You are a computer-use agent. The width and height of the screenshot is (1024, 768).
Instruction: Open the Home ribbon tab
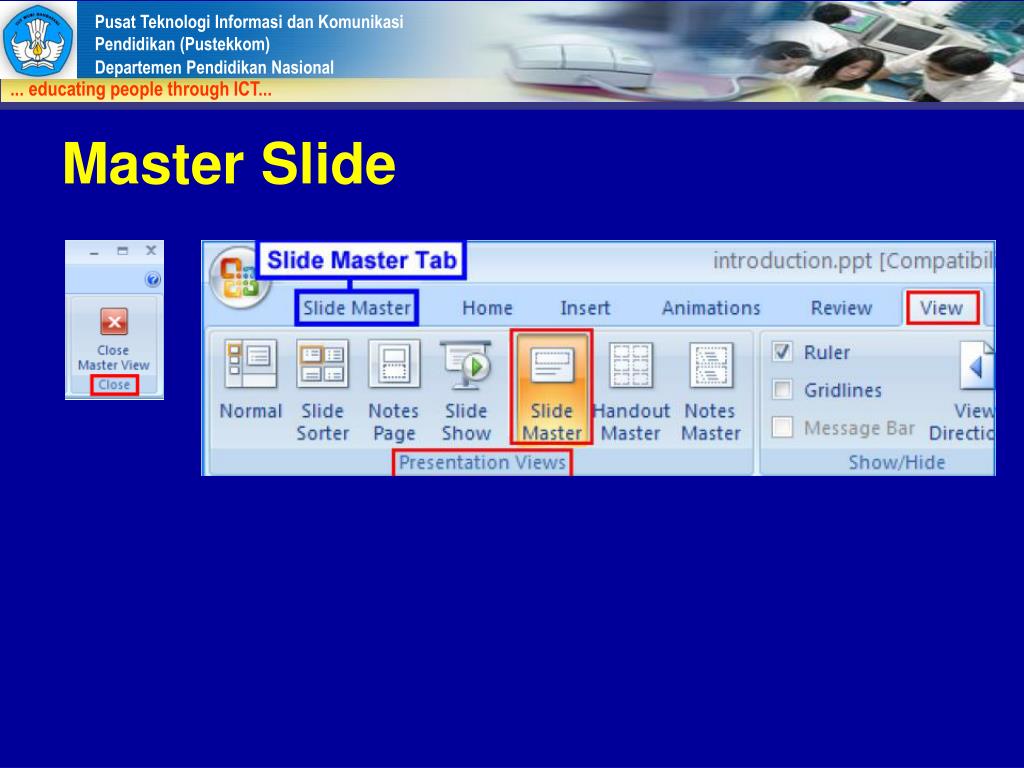click(487, 308)
